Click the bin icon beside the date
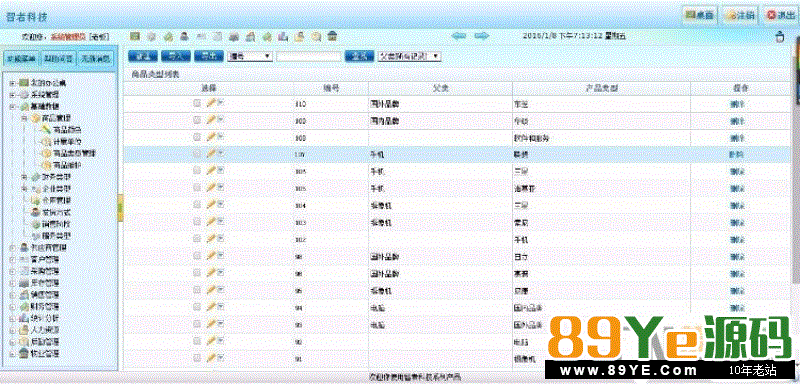The width and height of the screenshot is (800, 384). click(779, 37)
